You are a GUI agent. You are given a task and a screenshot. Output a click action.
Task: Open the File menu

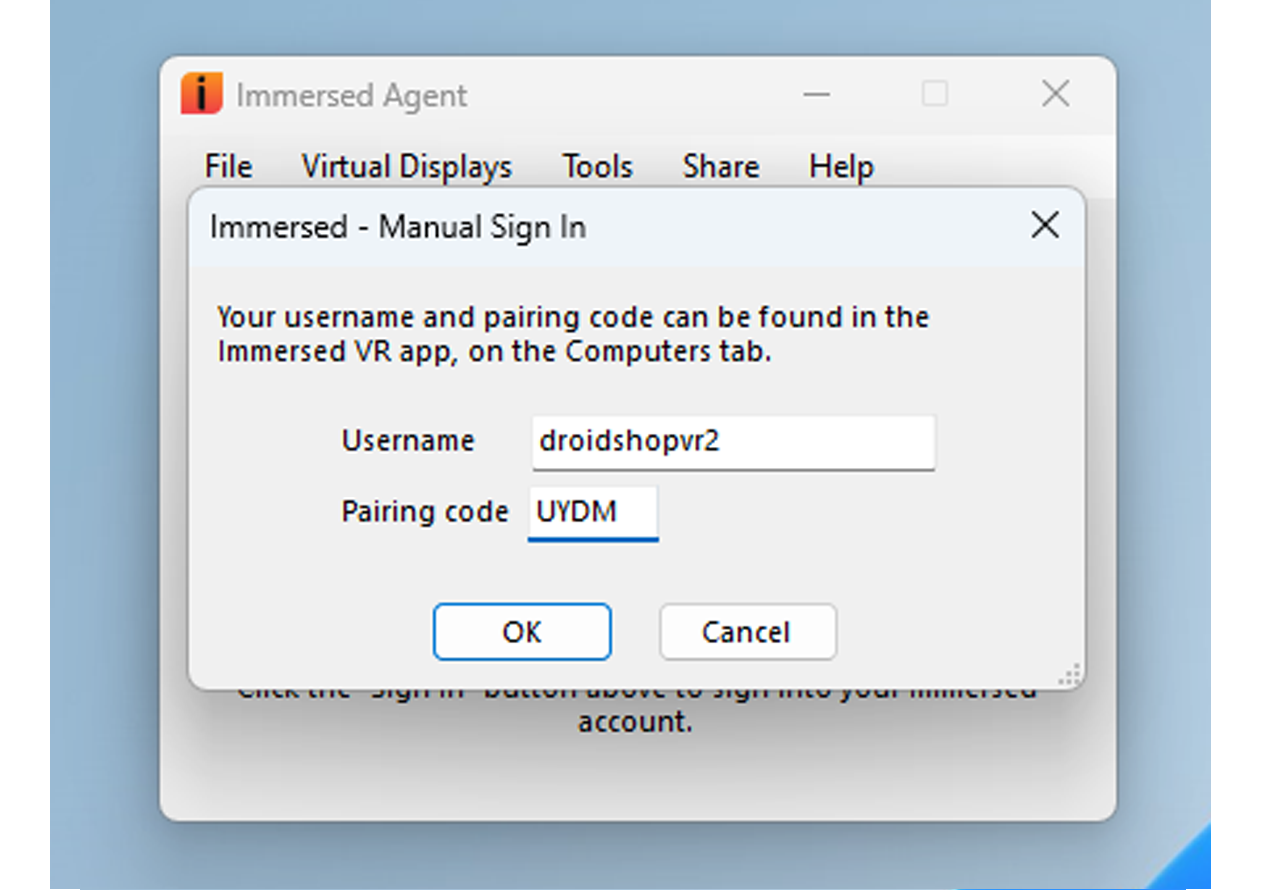(x=228, y=166)
